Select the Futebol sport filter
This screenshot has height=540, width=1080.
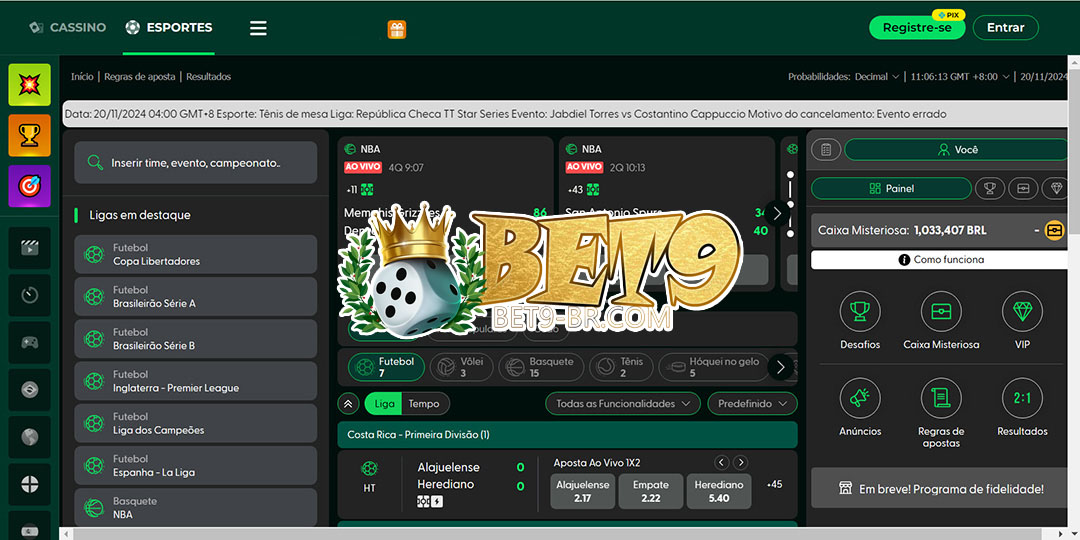point(386,367)
